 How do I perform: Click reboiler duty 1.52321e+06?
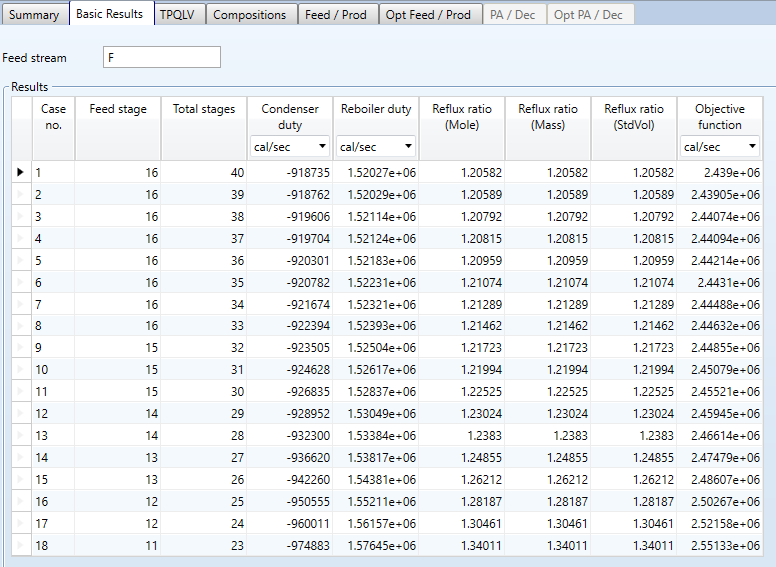coord(376,304)
